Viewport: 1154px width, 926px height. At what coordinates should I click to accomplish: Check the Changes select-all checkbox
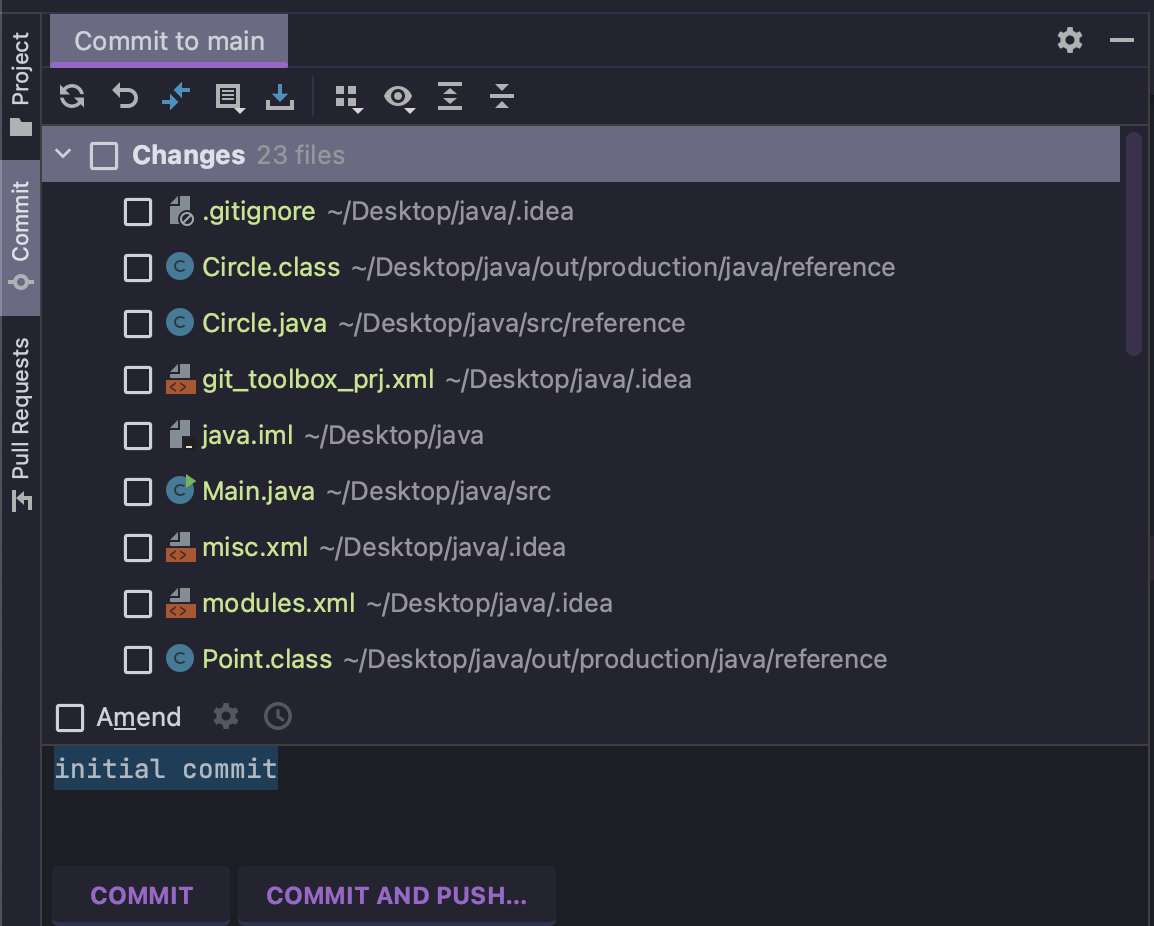104,155
